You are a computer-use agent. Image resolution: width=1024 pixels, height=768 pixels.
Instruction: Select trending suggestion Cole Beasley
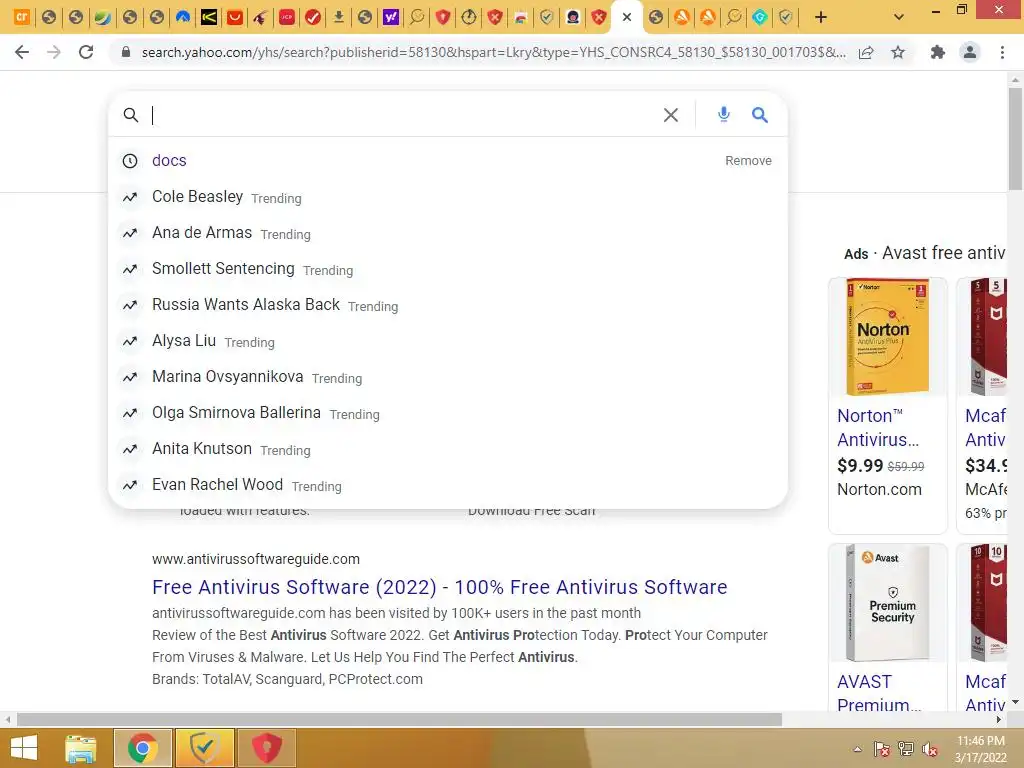[x=448, y=197]
